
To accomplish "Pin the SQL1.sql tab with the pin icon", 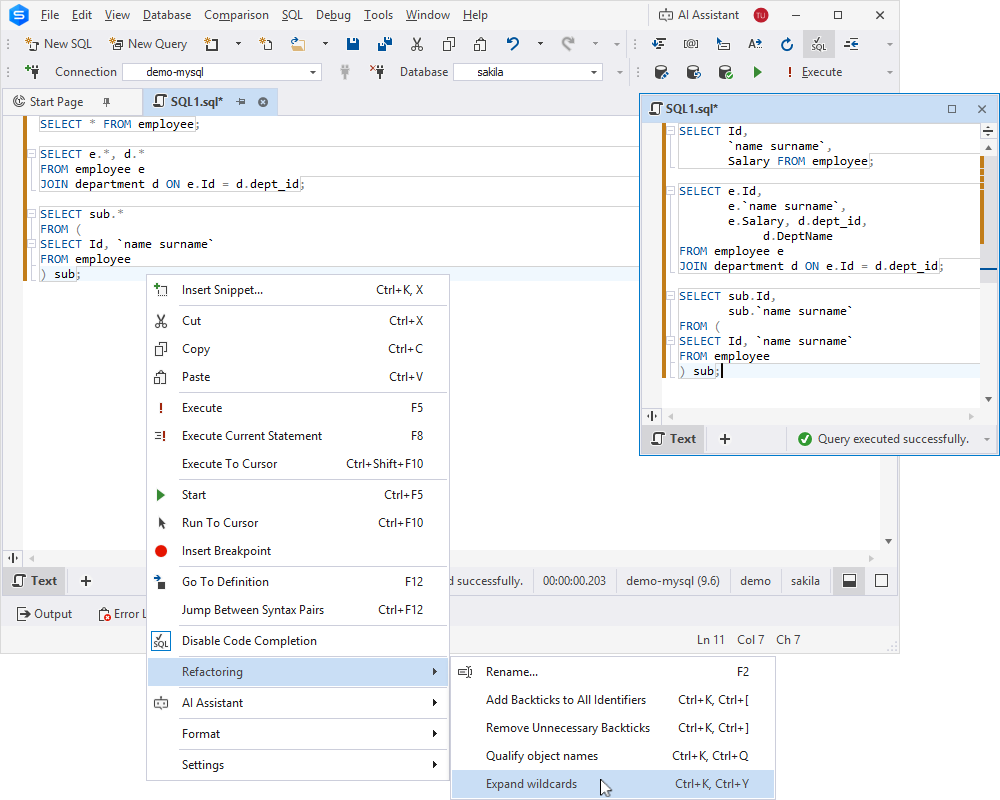I will pyautogui.click(x=241, y=102).
